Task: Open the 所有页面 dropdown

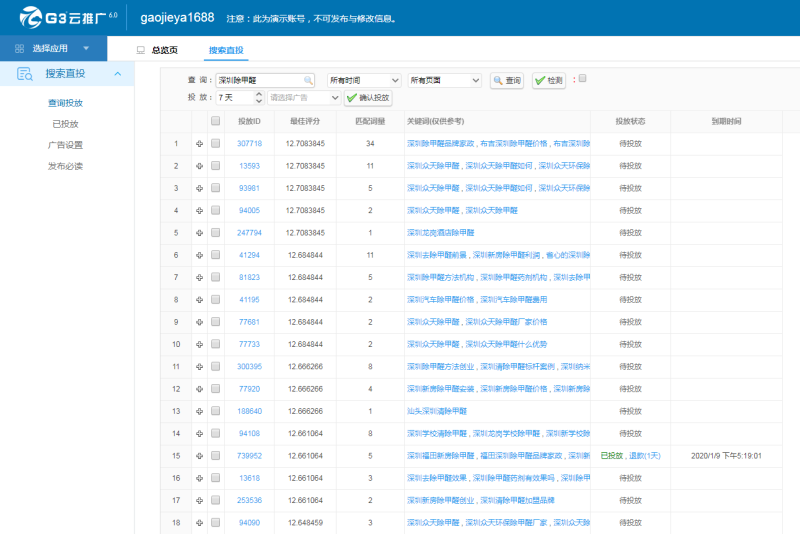Action: click(444, 81)
